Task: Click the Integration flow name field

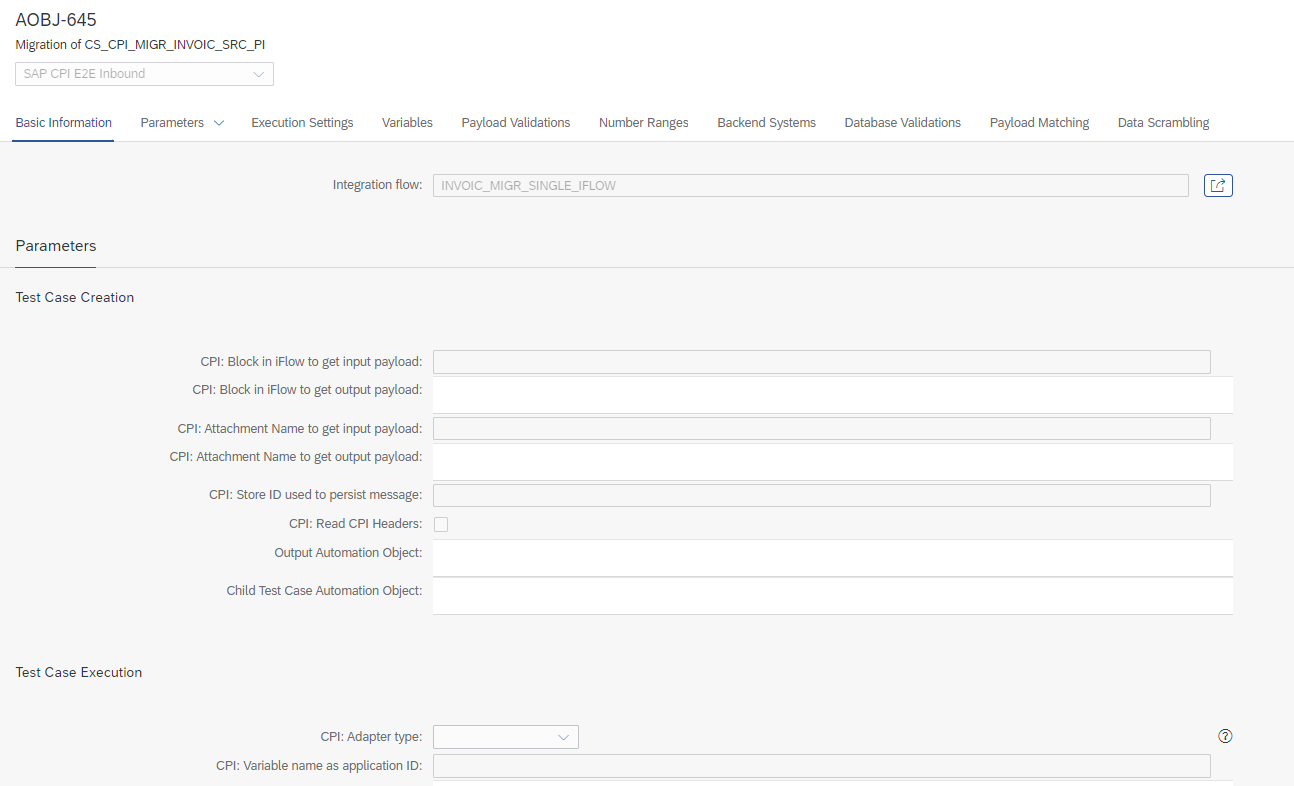Action: coord(810,185)
